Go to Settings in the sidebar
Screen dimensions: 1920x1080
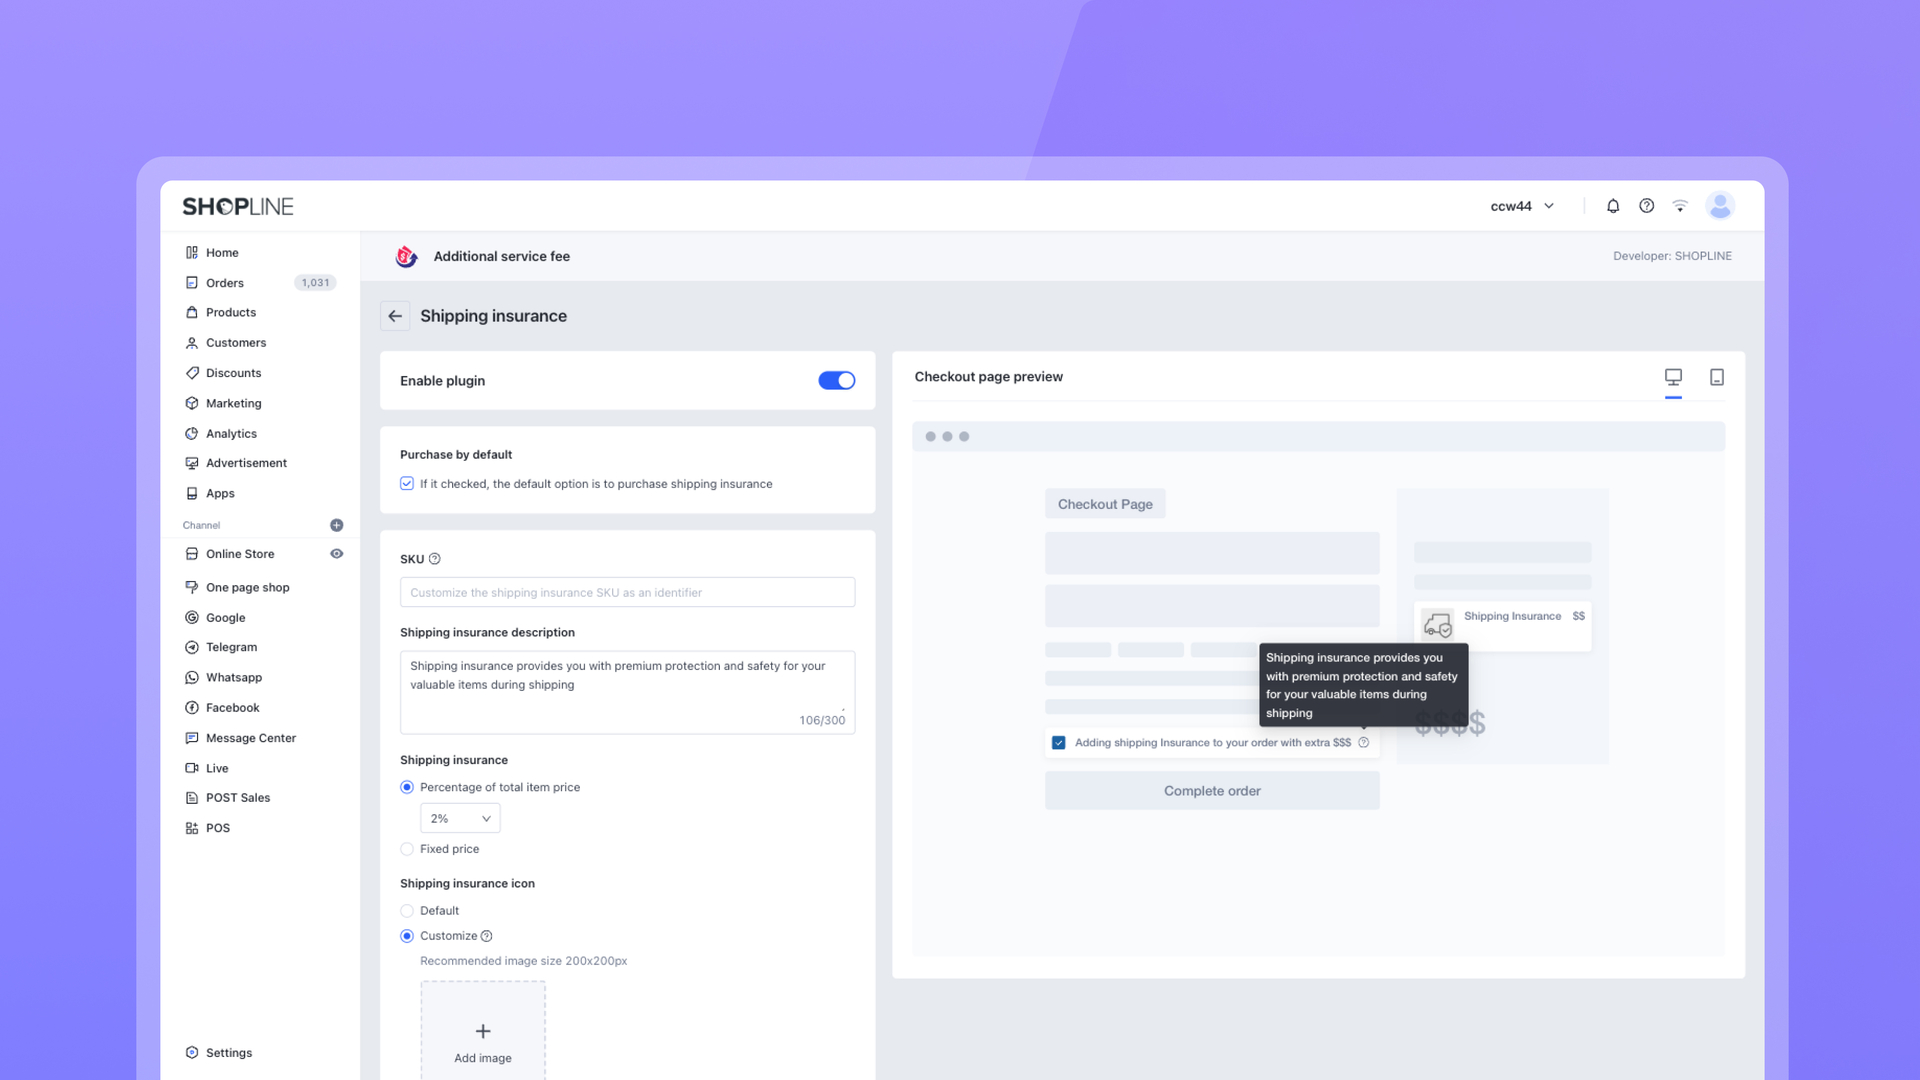pyautogui.click(x=228, y=1053)
